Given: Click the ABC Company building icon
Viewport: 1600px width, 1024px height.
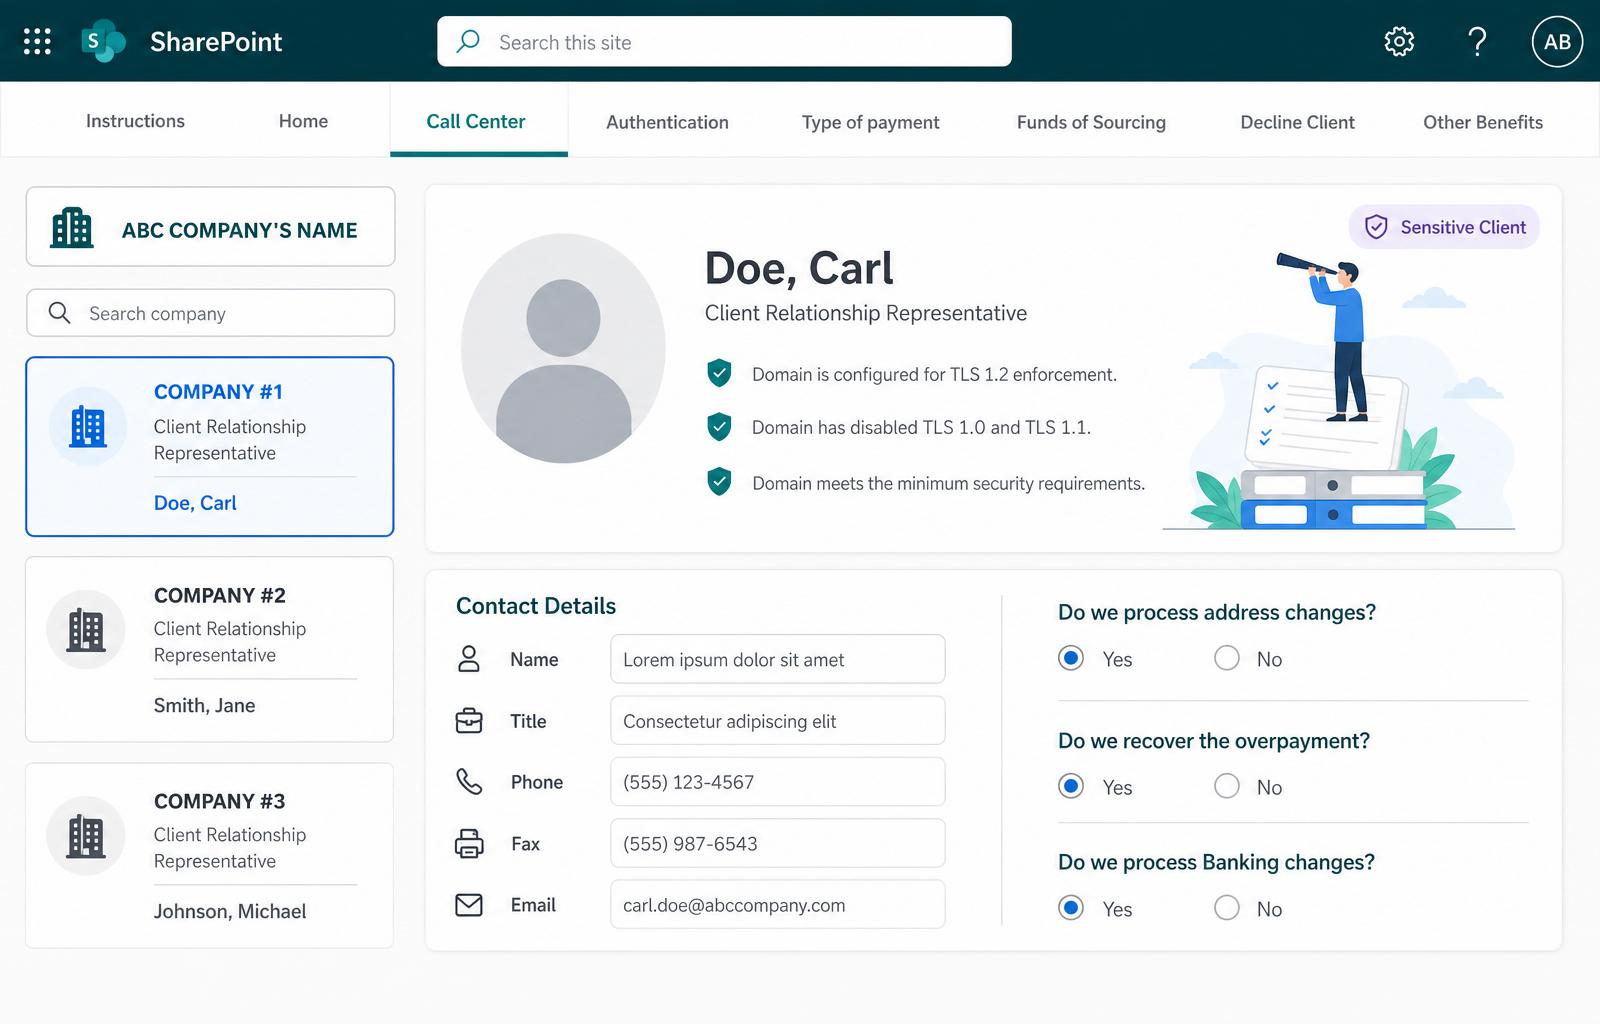Looking at the screenshot, I should [x=72, y=227].
